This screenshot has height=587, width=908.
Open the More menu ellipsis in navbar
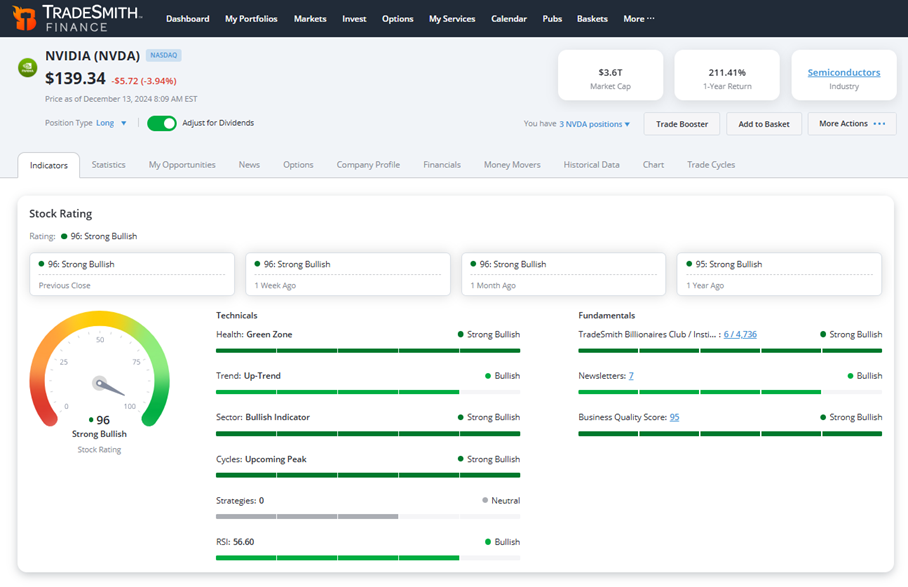pos(651,19)
